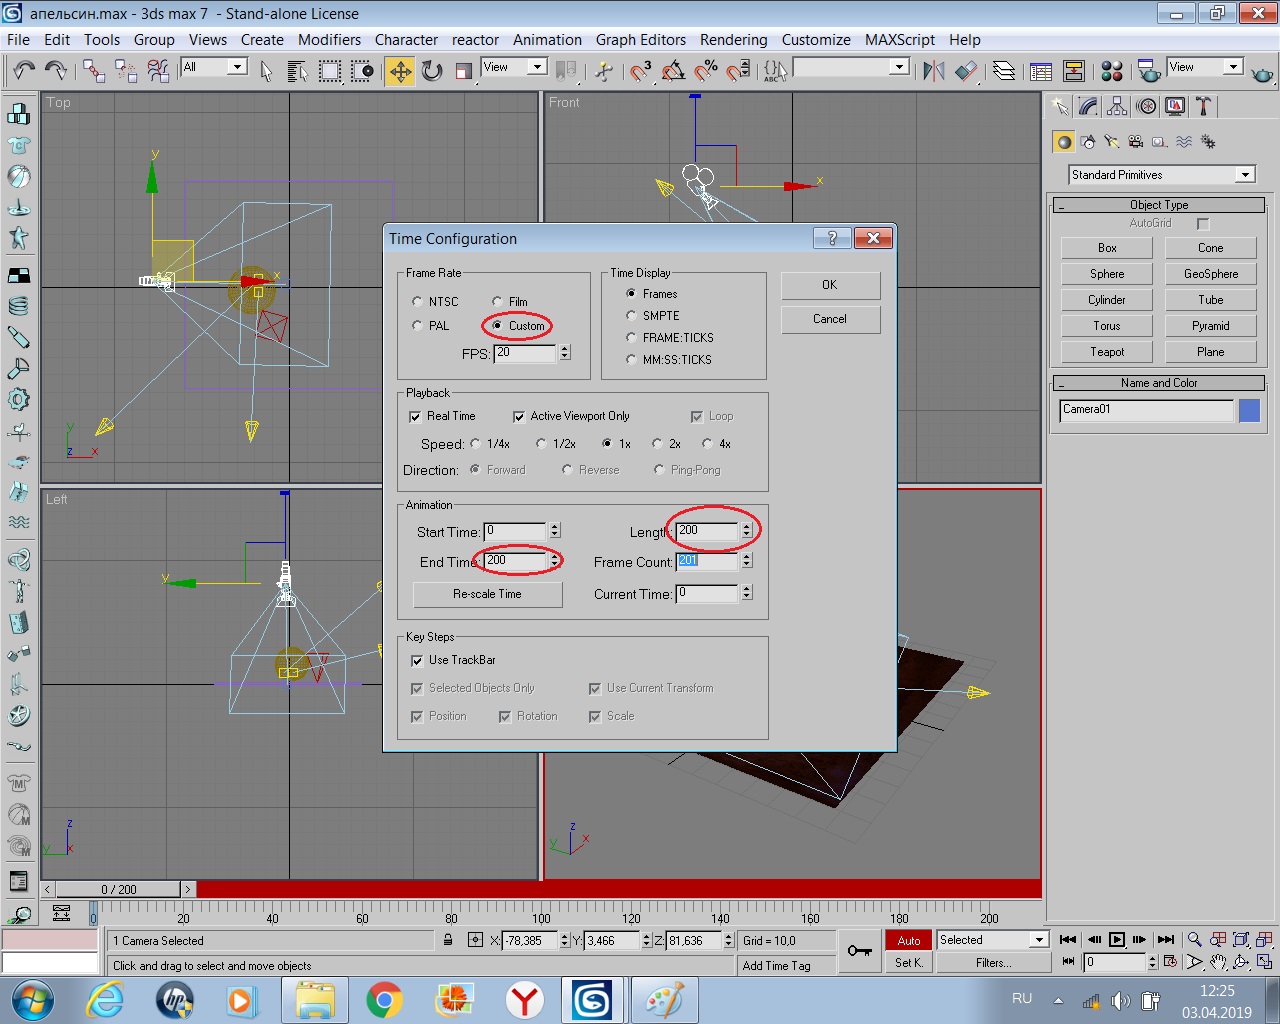Collapse the Object Type rollout
The width and height of the screenshot is (1280, 1024).
click(x=1159, y=205)
